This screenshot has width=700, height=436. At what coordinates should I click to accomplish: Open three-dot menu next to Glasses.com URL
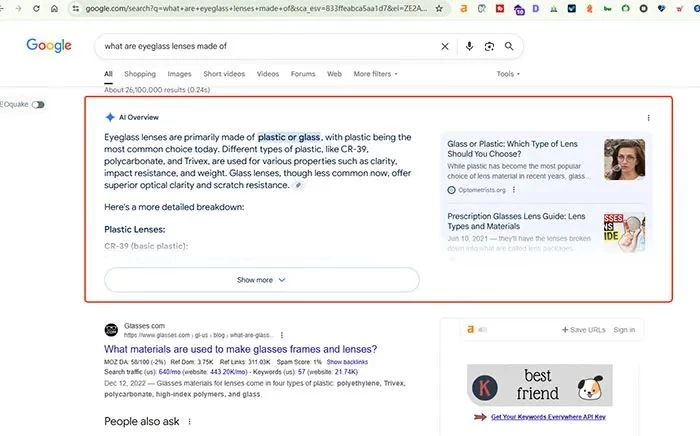(282, 335)
